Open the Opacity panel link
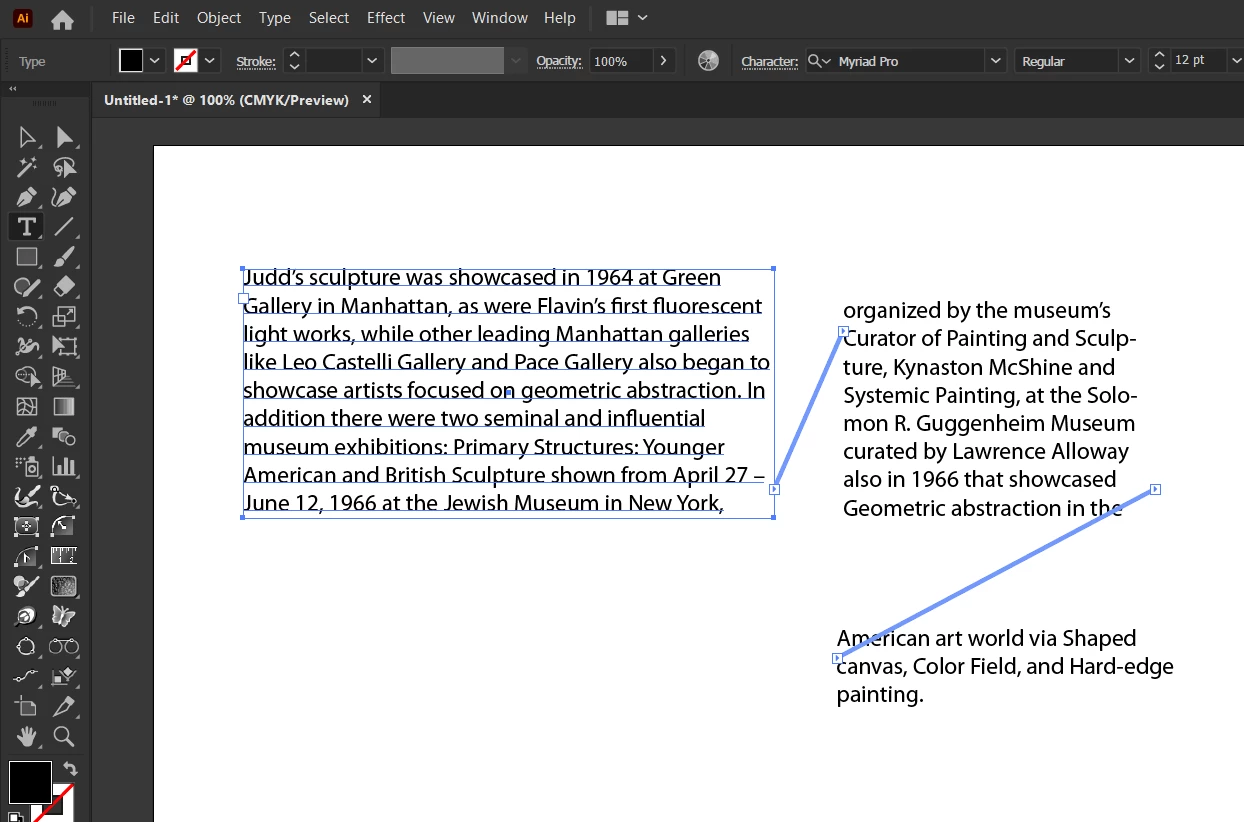Viewport: 1244px width, 822px height. tap(559, 62)
